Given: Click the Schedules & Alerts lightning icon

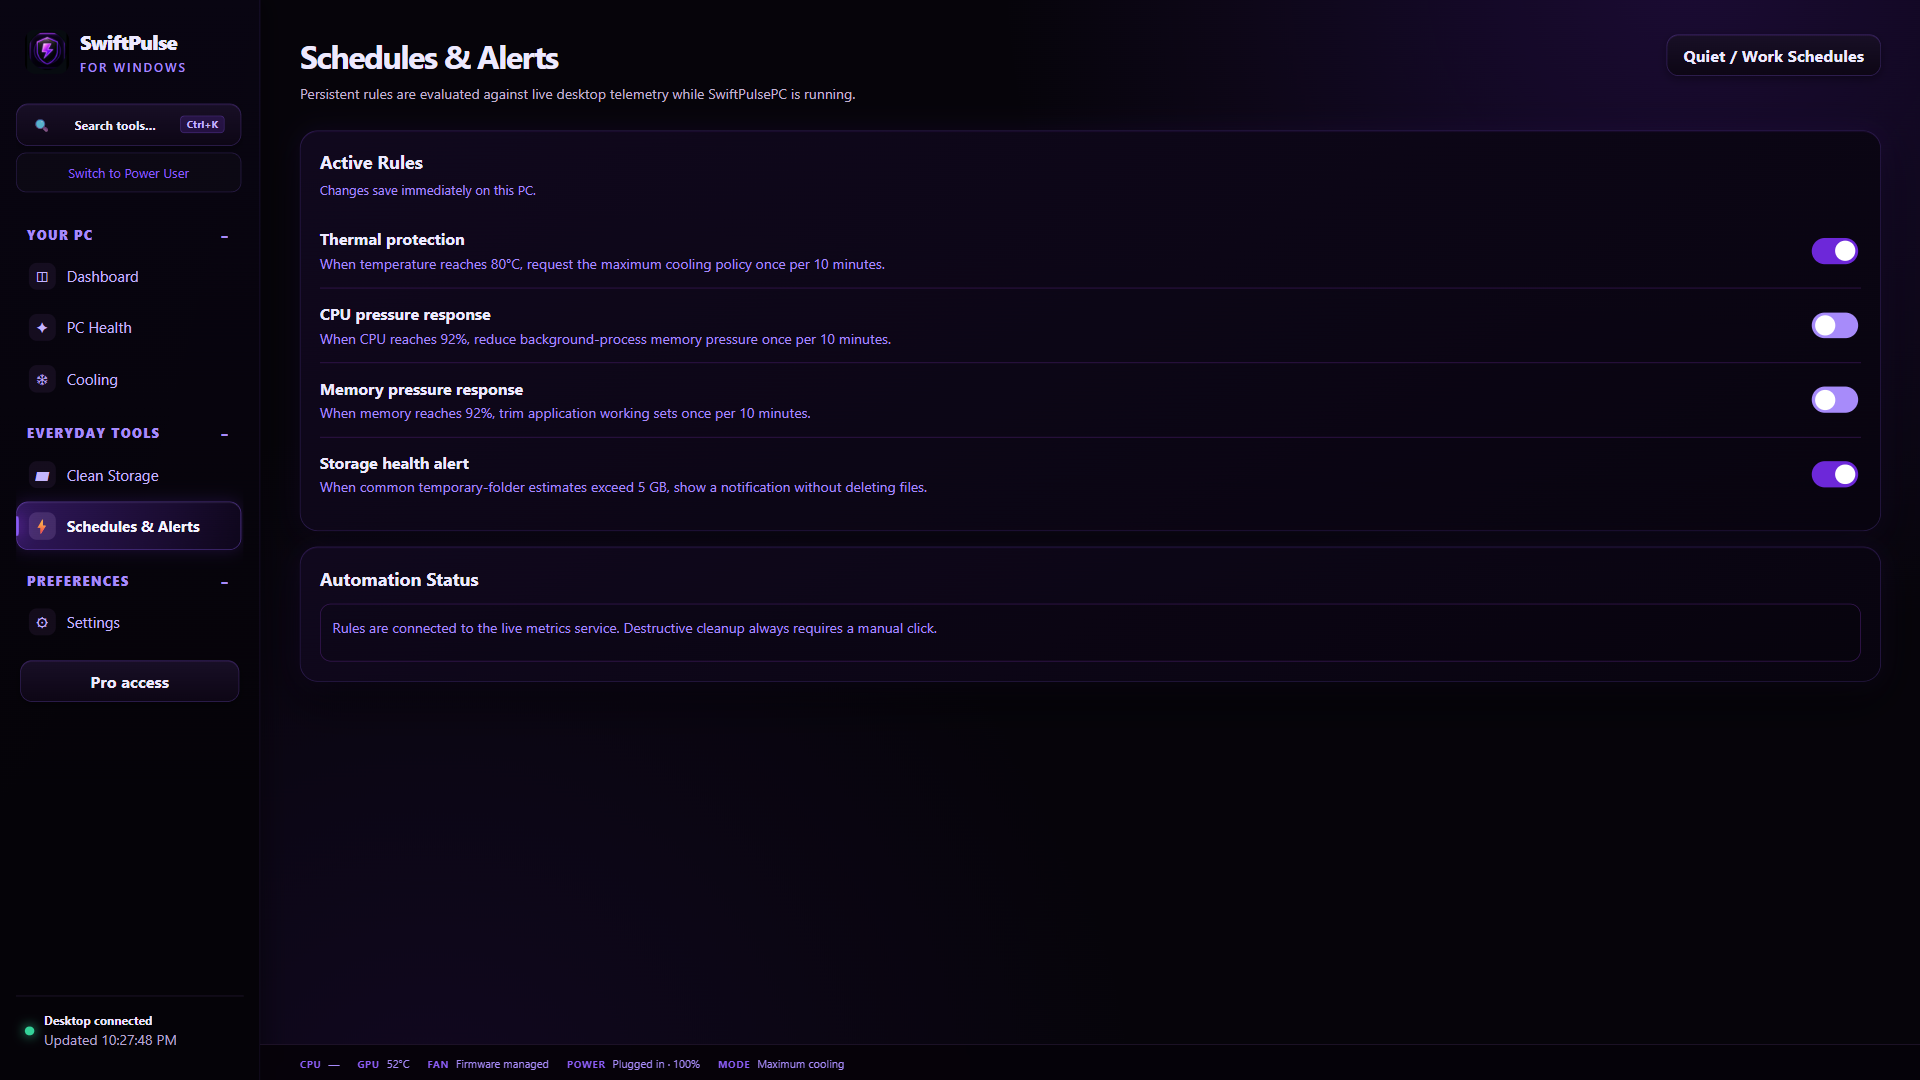Looking at the screenshot, I should 42,527.
